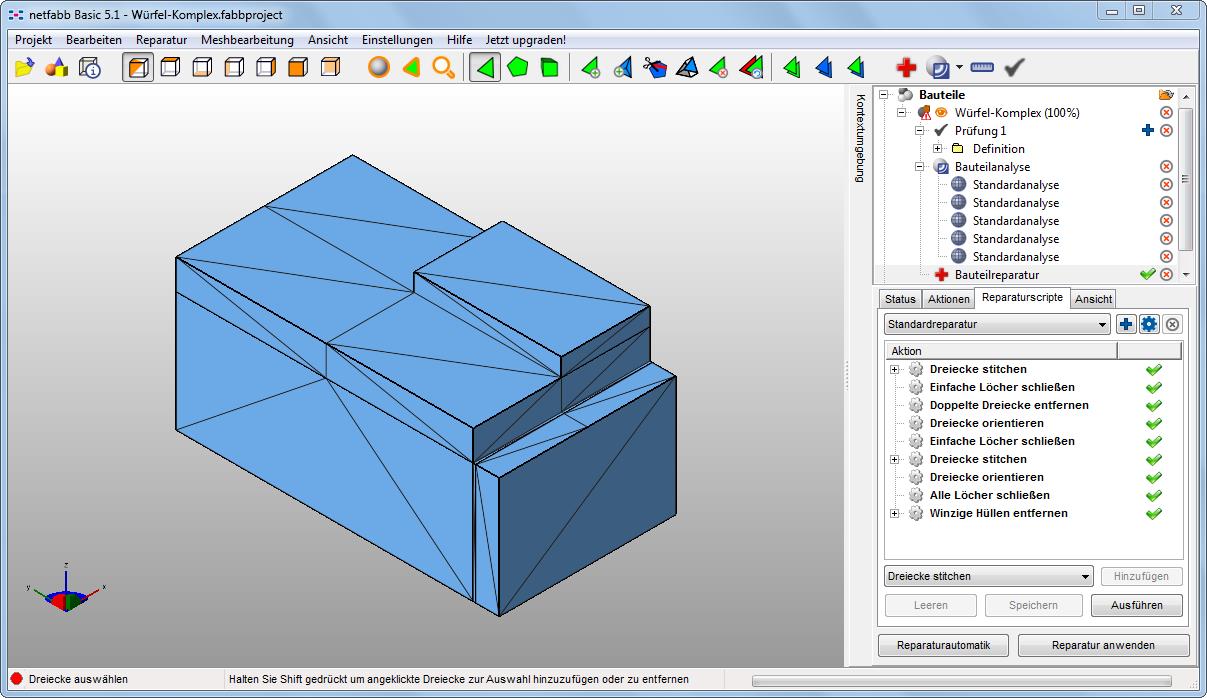The width and height of the screenshot is (1207, 698).
Task: Click the magnifier zoom icon
Action: click(x=443, y=68)
